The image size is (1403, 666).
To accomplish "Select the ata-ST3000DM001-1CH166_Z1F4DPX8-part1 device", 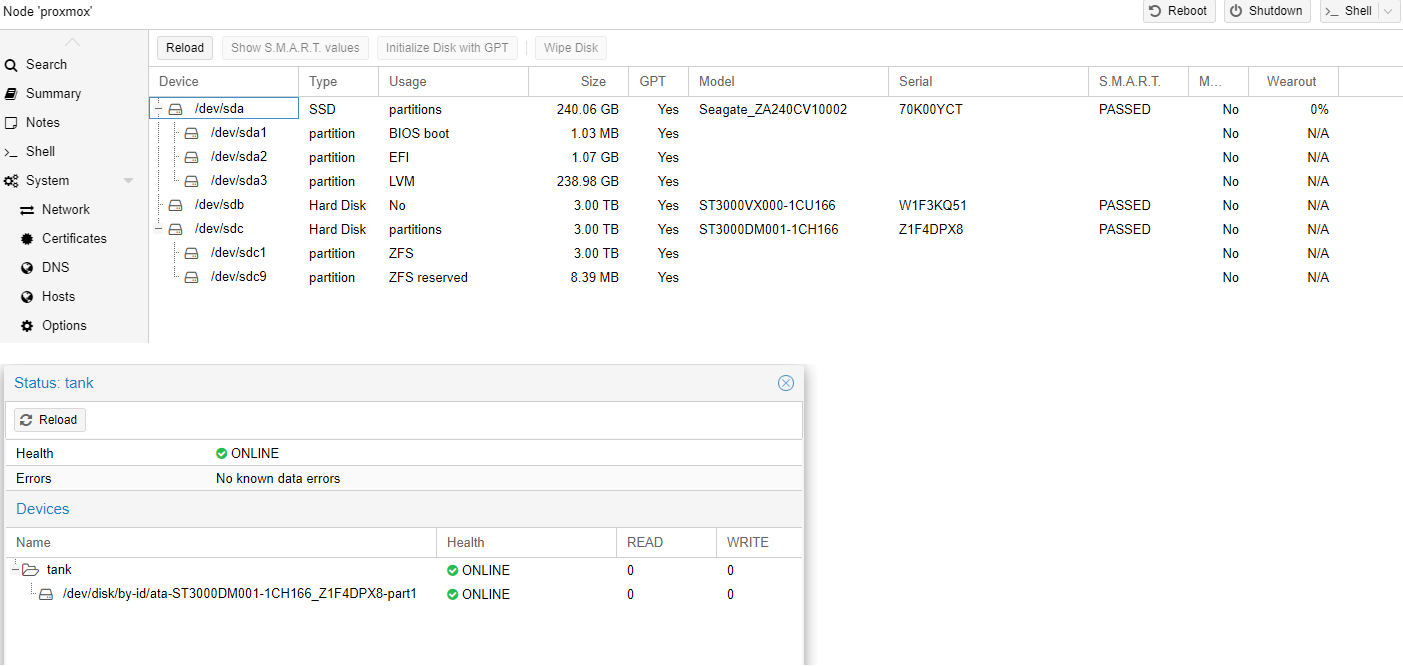I will coord(403,594).
